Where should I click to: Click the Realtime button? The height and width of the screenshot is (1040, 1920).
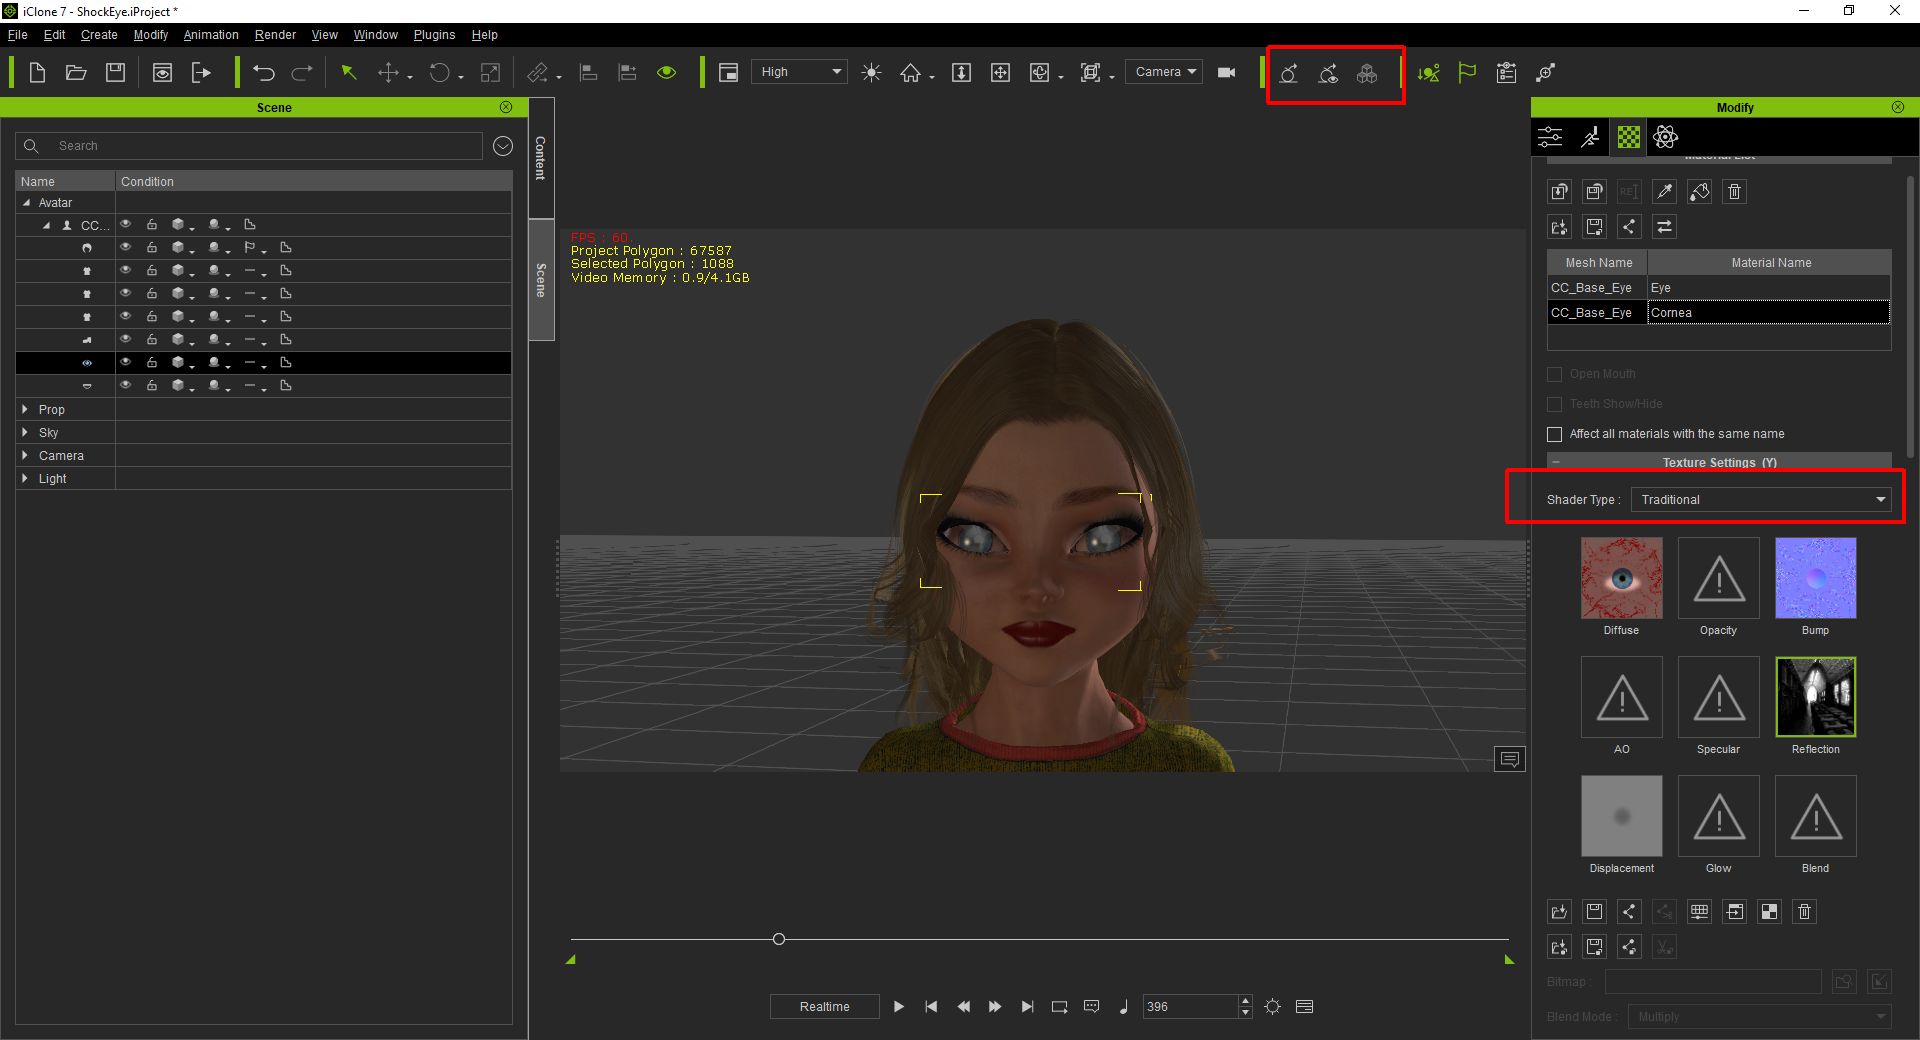click(824, 1007)
